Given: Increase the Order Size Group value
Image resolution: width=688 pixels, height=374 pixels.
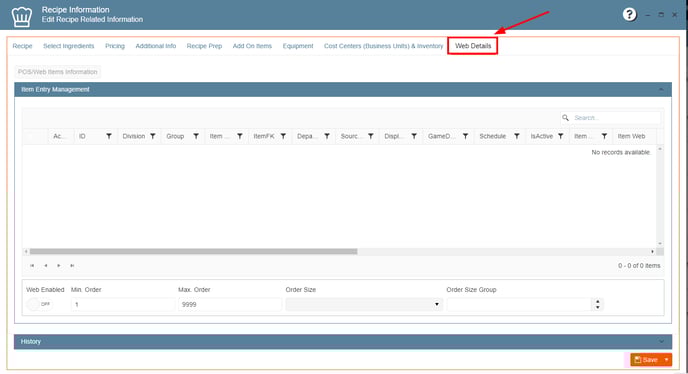Looking at the screenshot, I should click(598, 302).
